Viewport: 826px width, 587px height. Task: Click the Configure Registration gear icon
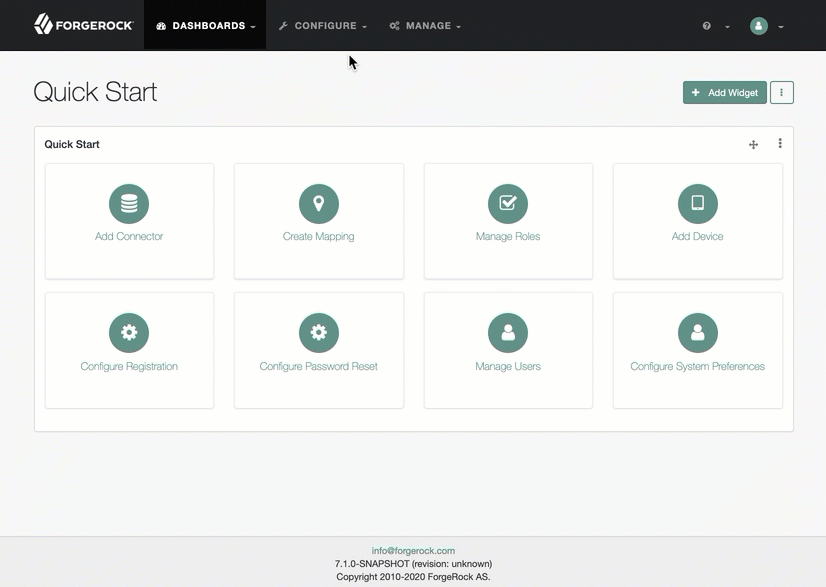pos(129,333)
